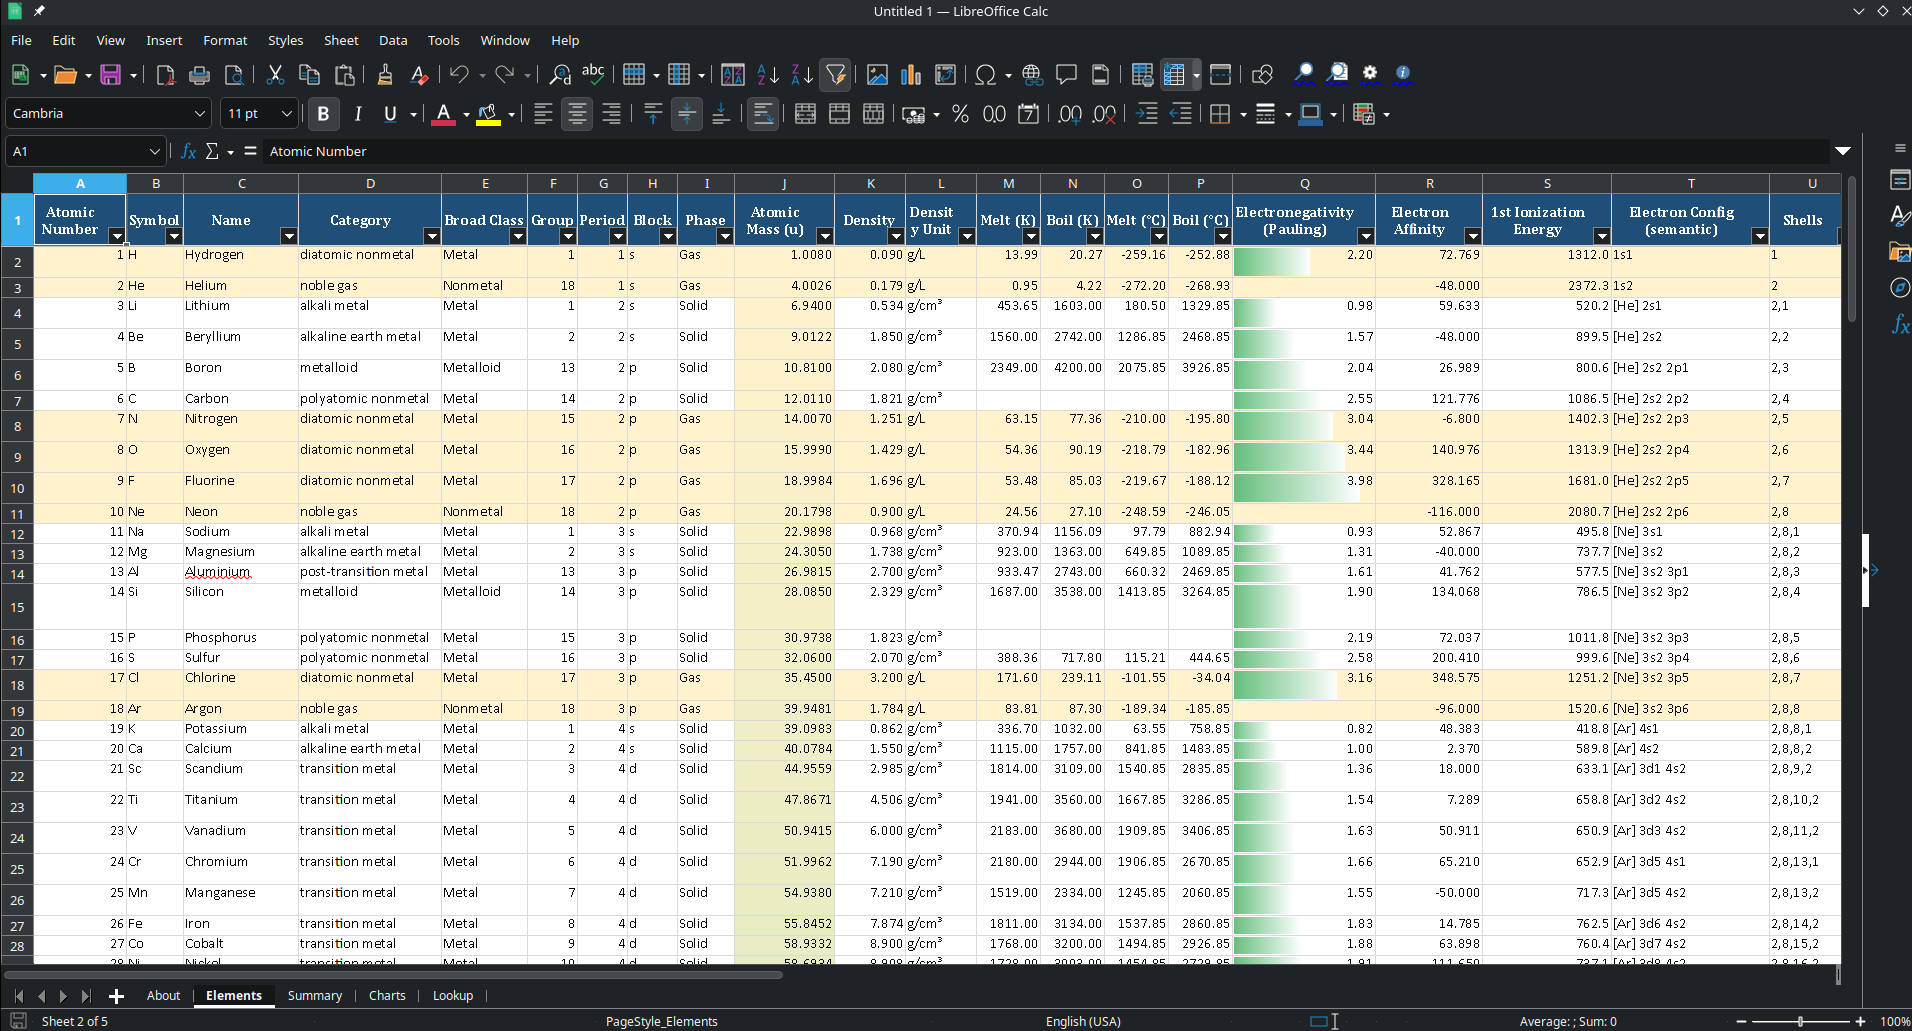Insert a special character
This screenshot has width=1912, height=1031.
986,75
